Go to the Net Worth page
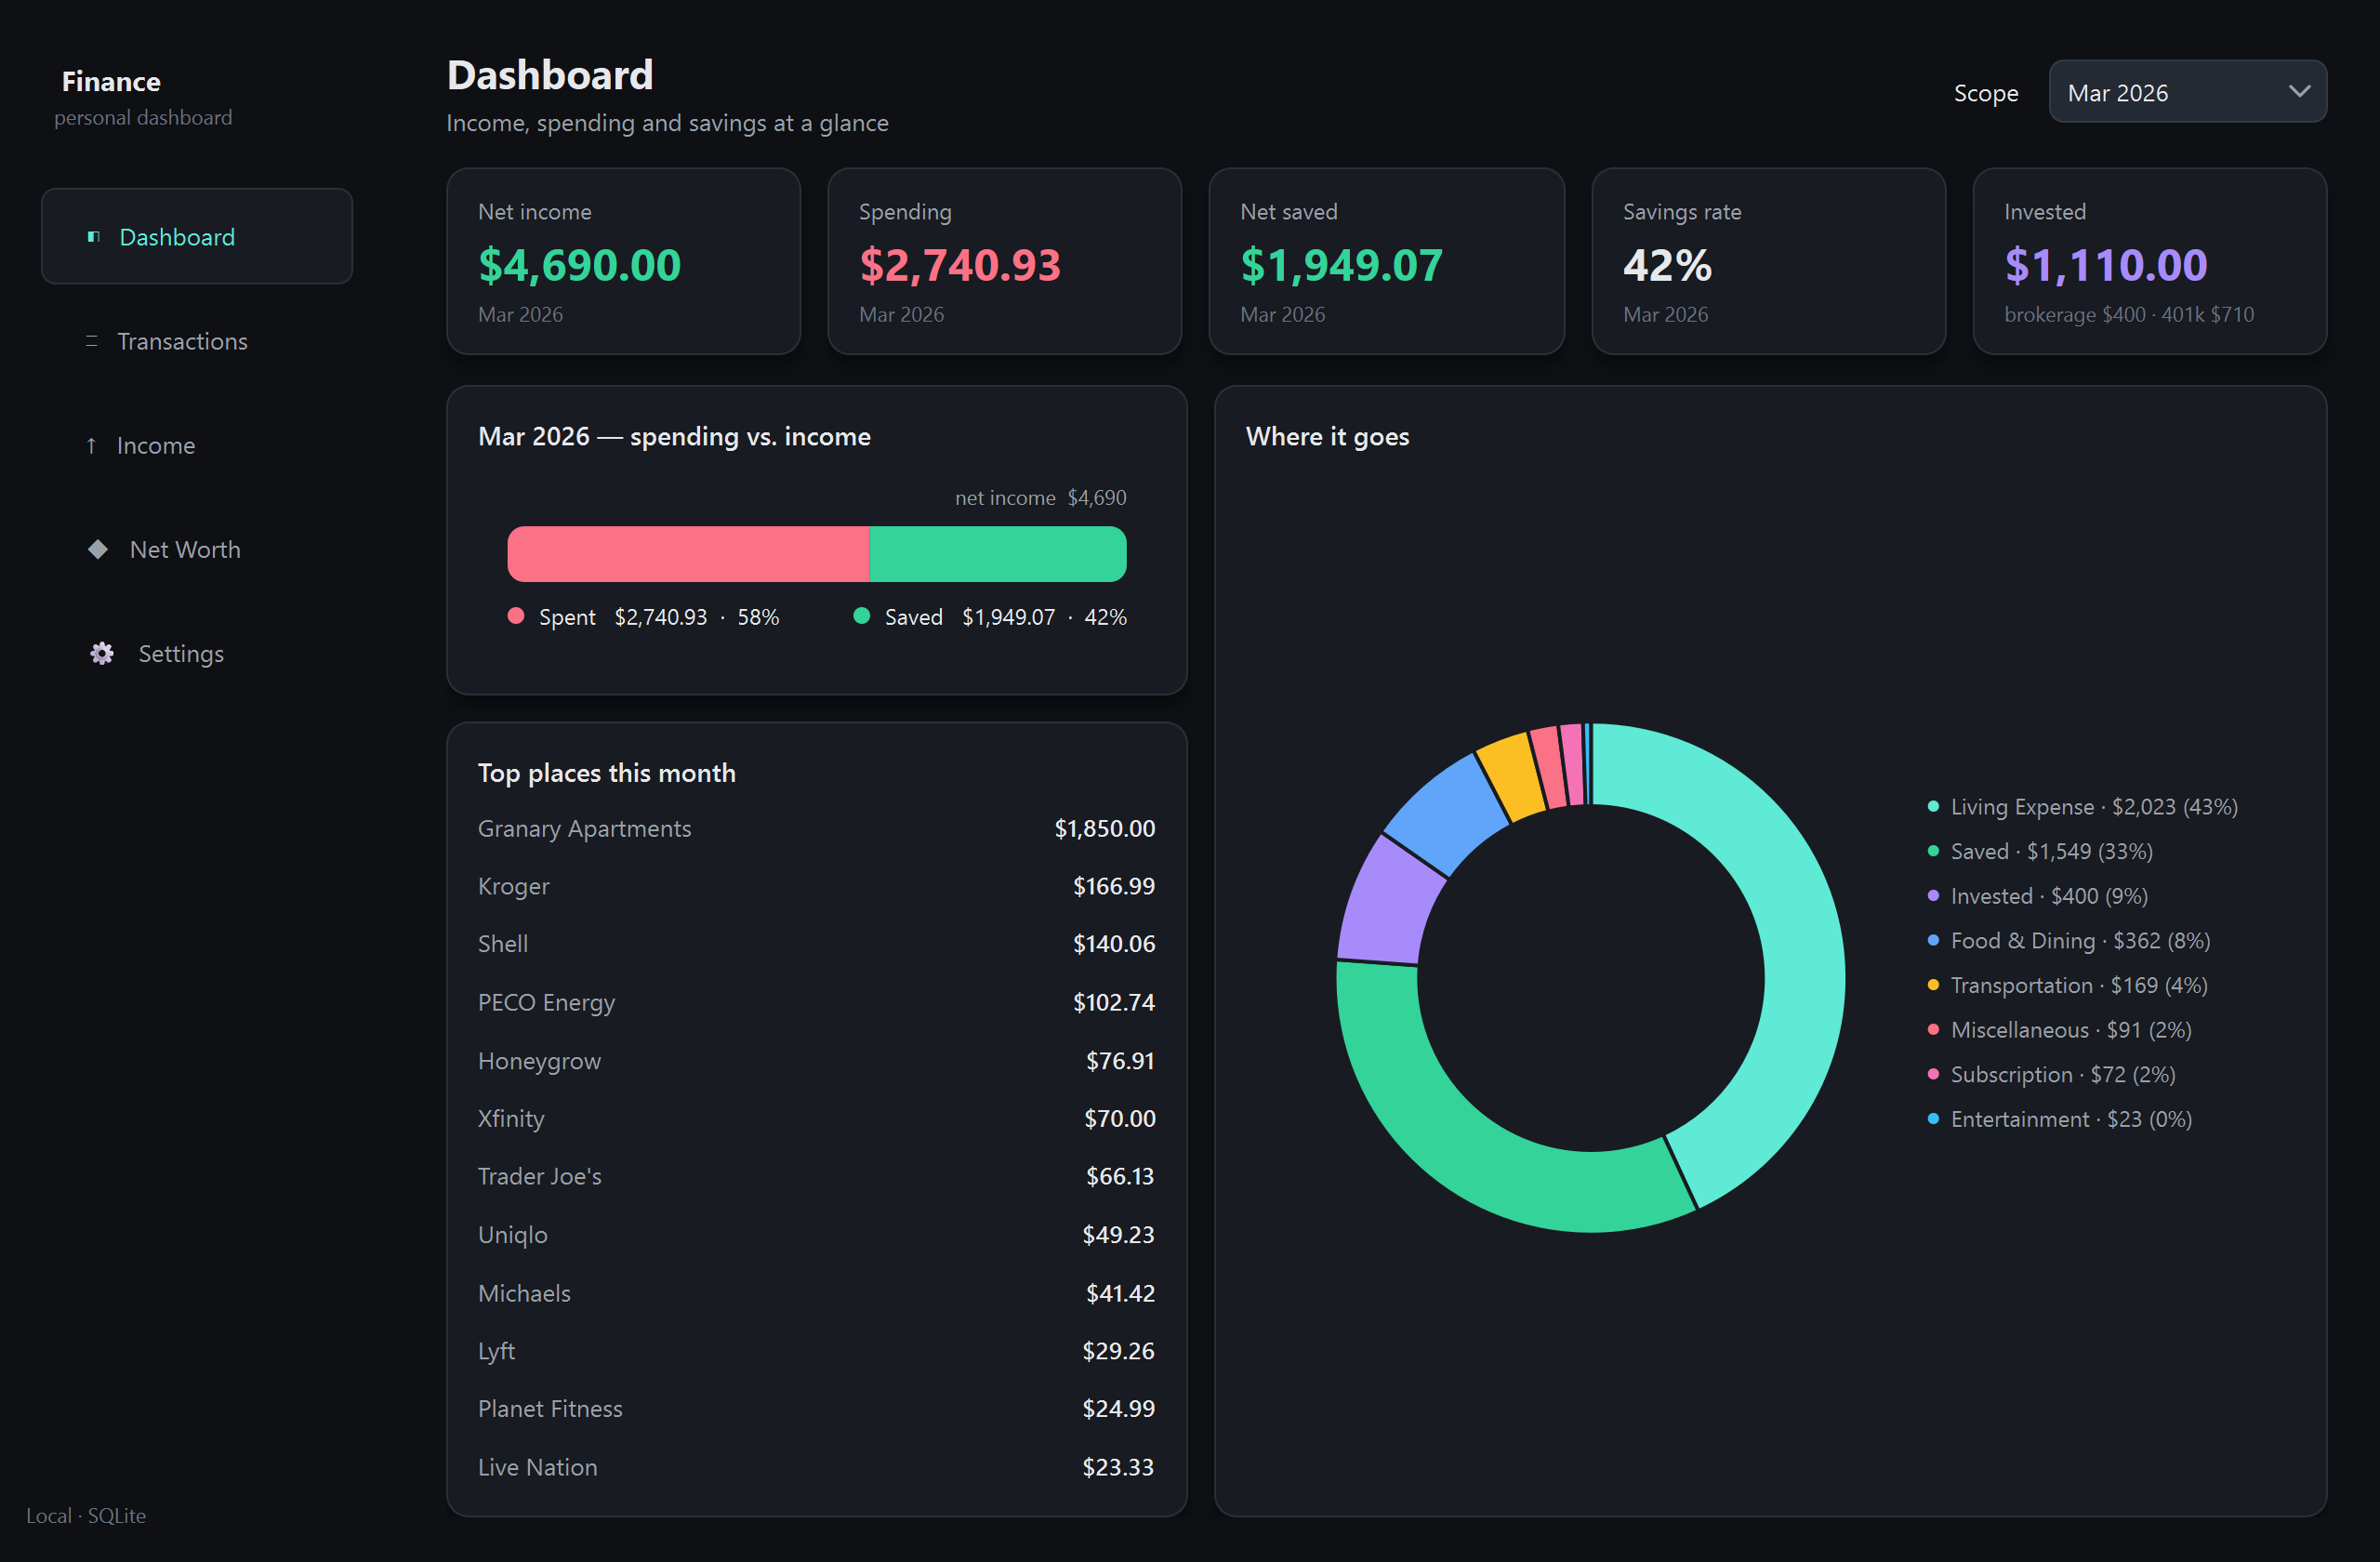2380x1562 pixels. coord(185,549)
